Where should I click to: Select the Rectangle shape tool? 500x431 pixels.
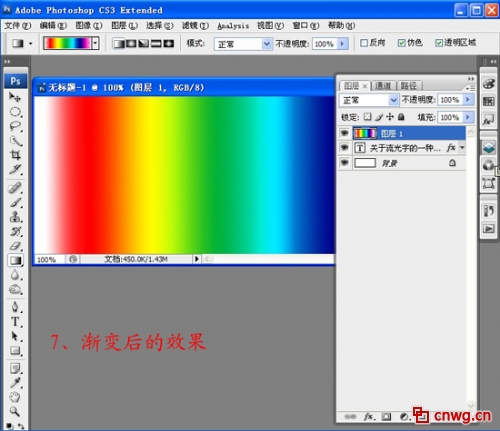(15, 351)
